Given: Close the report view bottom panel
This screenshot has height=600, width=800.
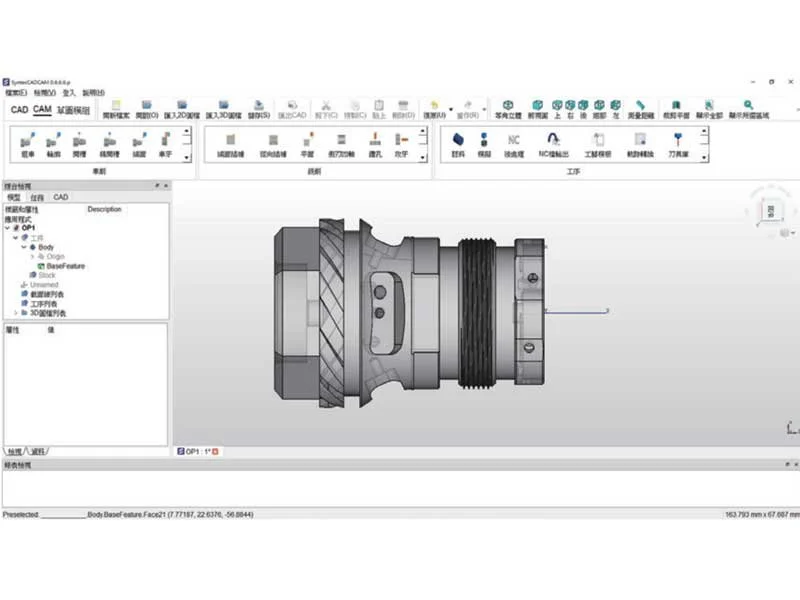Looking at the screenshot, I should point(796,465).
